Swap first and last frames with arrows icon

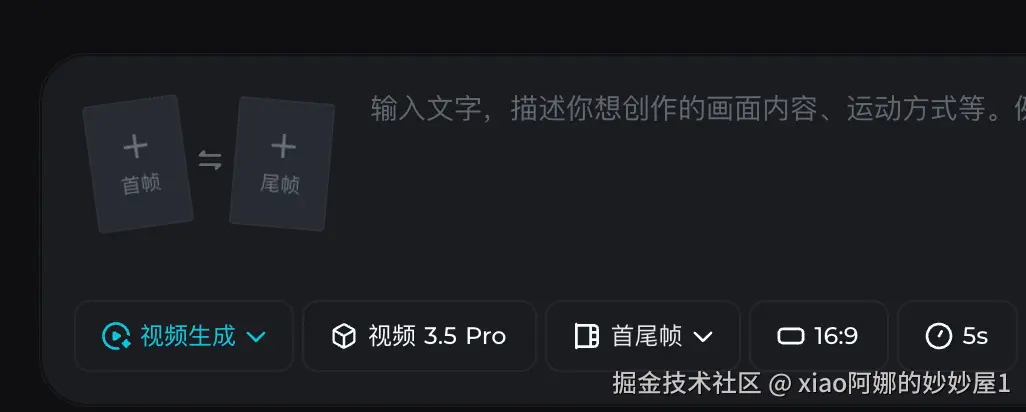(210, 160)
